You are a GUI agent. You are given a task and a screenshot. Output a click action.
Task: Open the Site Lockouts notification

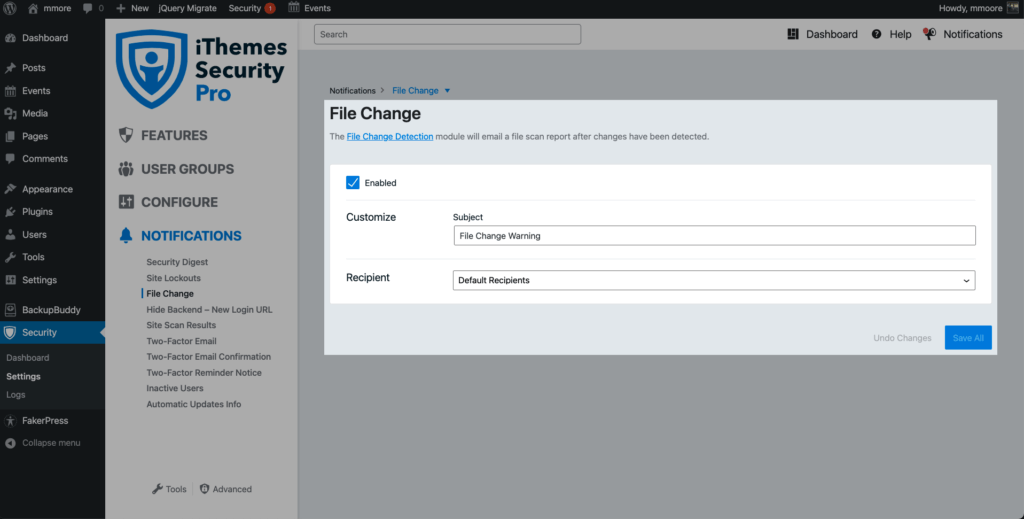pos(173,278)
